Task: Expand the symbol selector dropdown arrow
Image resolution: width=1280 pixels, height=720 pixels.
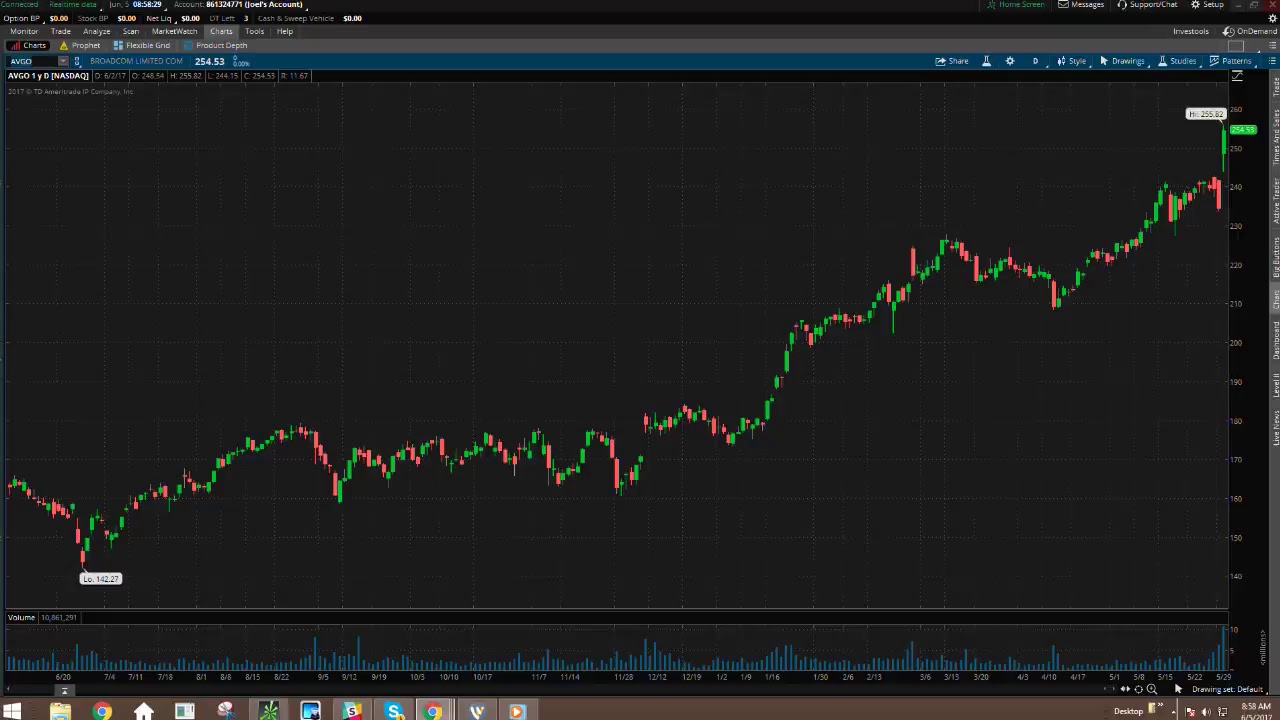Action: 63,61
